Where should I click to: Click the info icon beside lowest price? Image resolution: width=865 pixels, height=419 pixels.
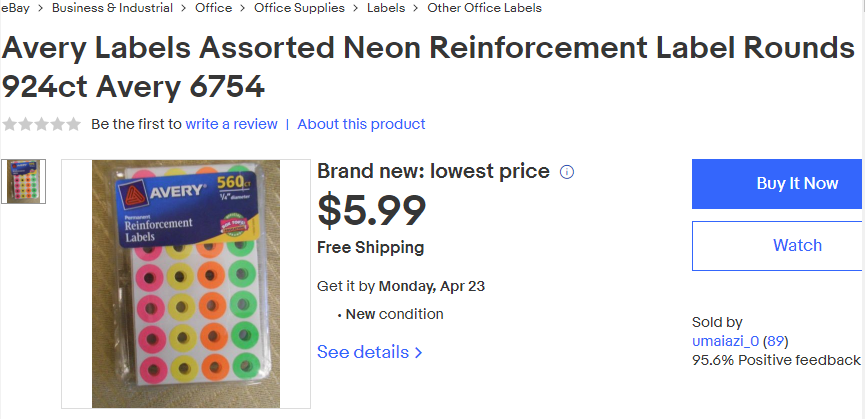click(567, 172)
